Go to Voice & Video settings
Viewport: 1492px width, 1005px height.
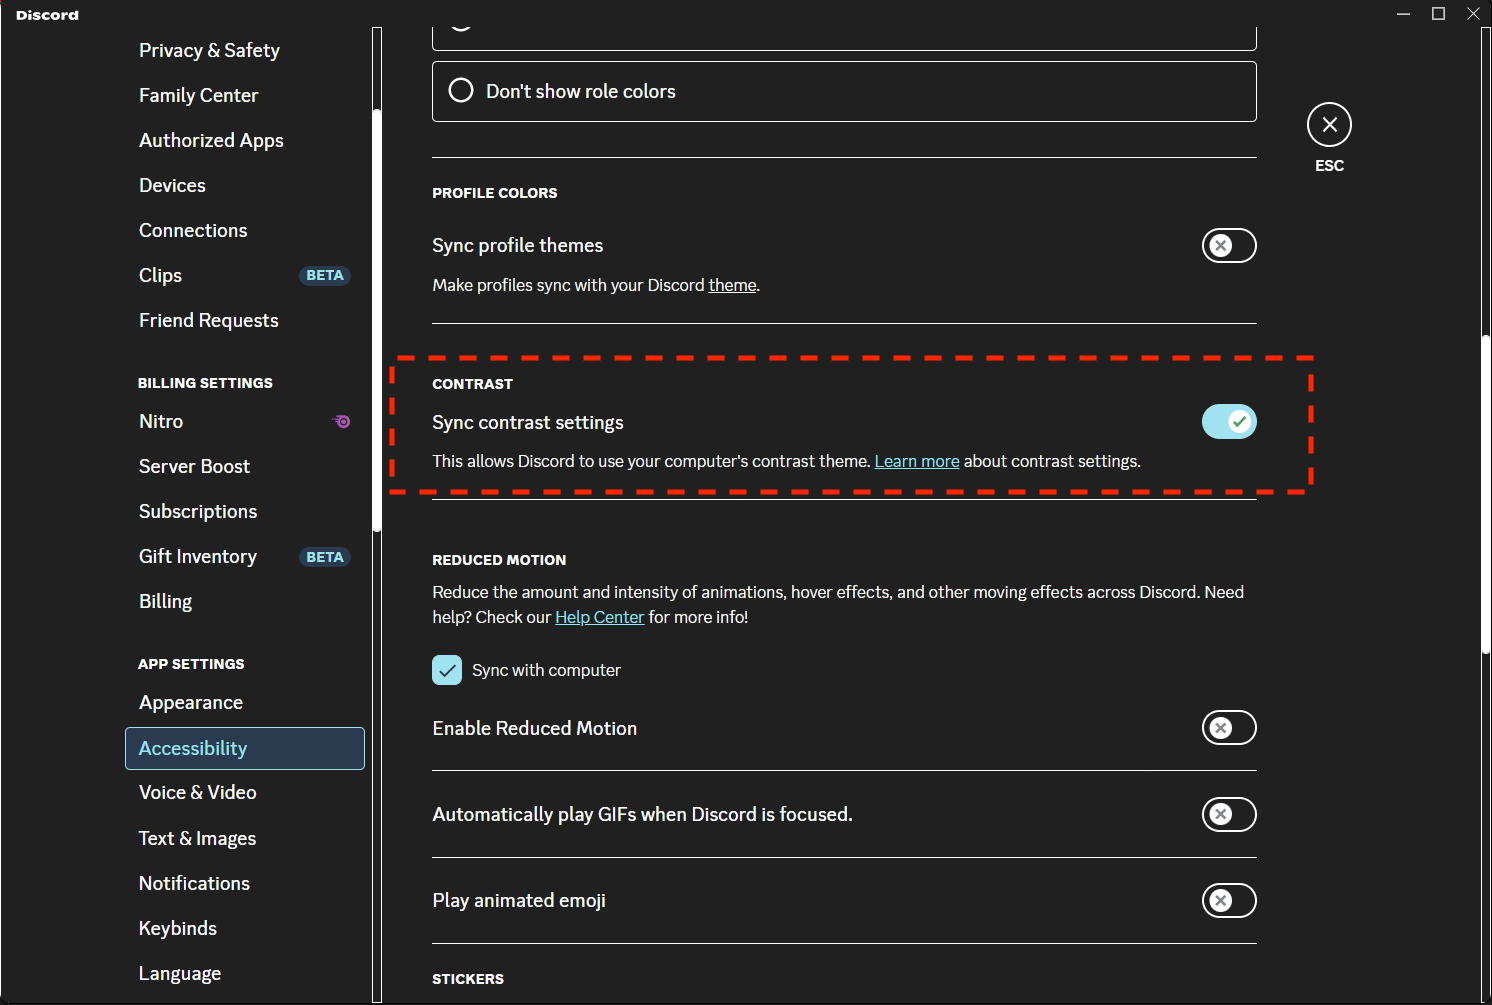point(198,793)
